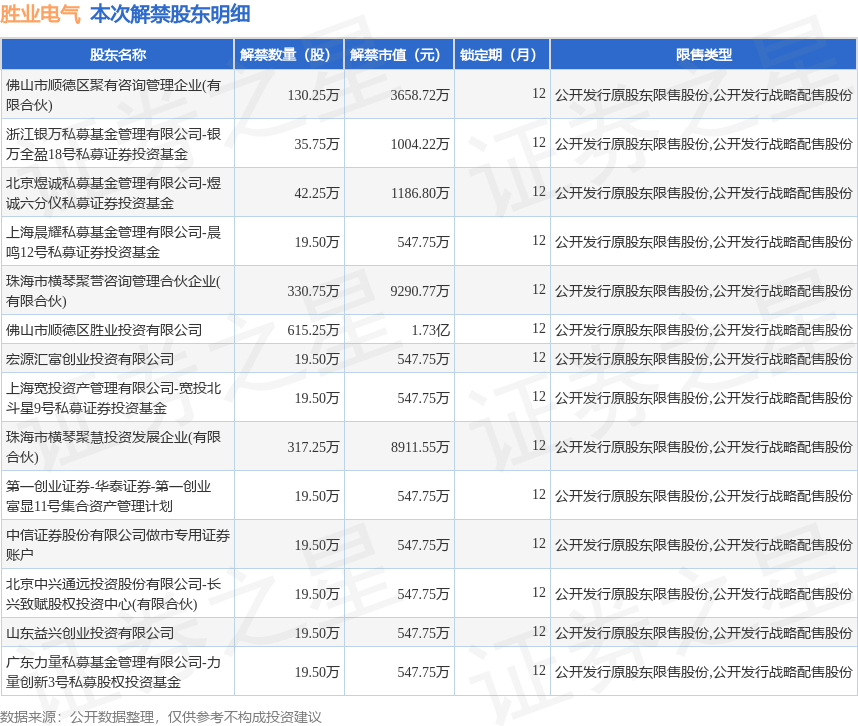Click the 19.50万 value in 山东益兴创业投资 row

coord(317,633)
